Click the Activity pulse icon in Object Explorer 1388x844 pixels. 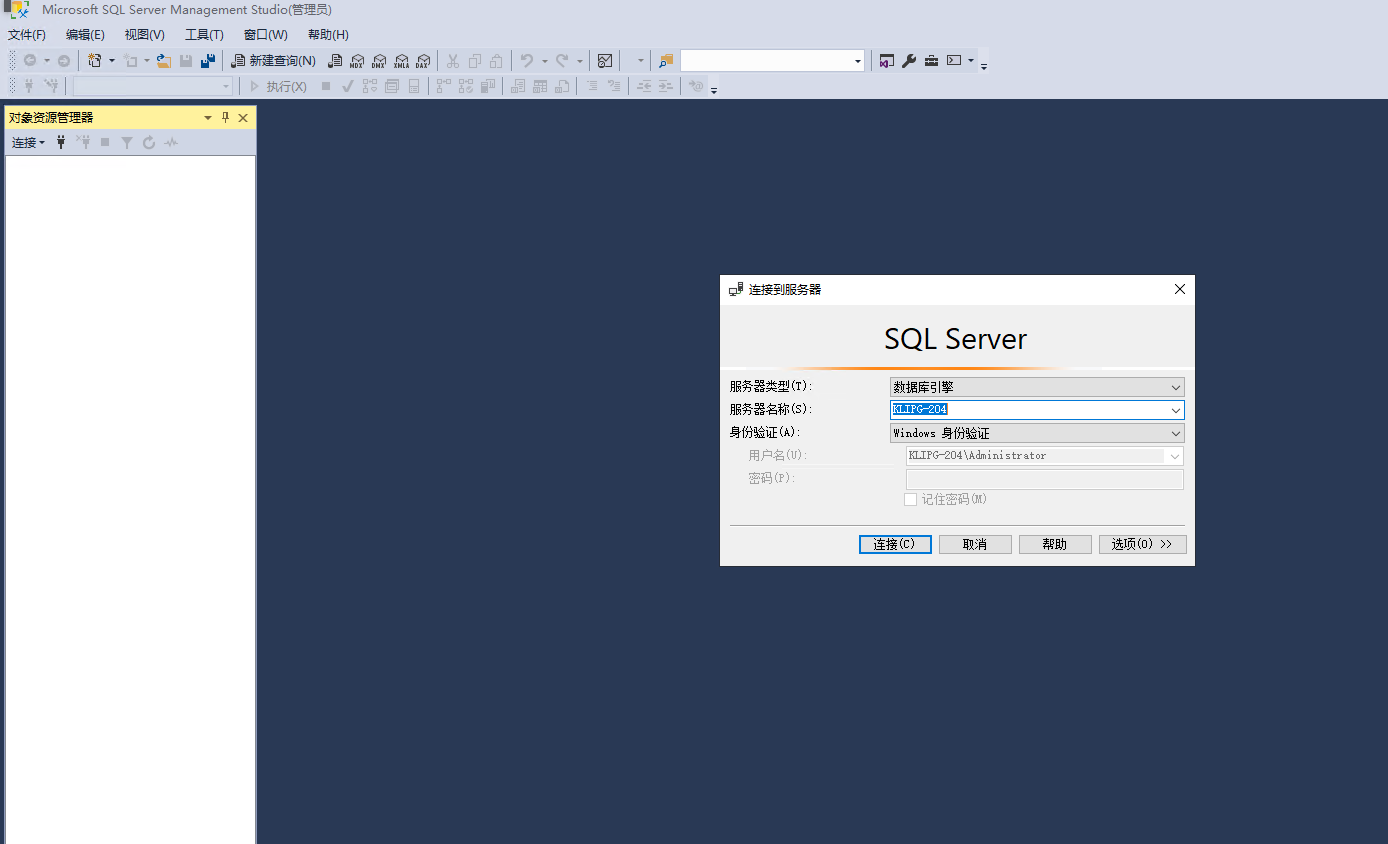tap(171, 143)
